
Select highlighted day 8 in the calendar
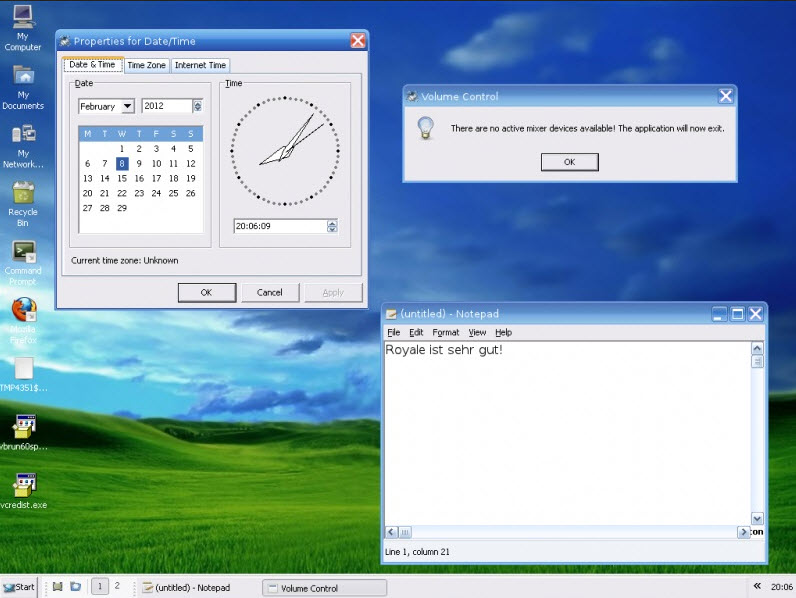122,163
